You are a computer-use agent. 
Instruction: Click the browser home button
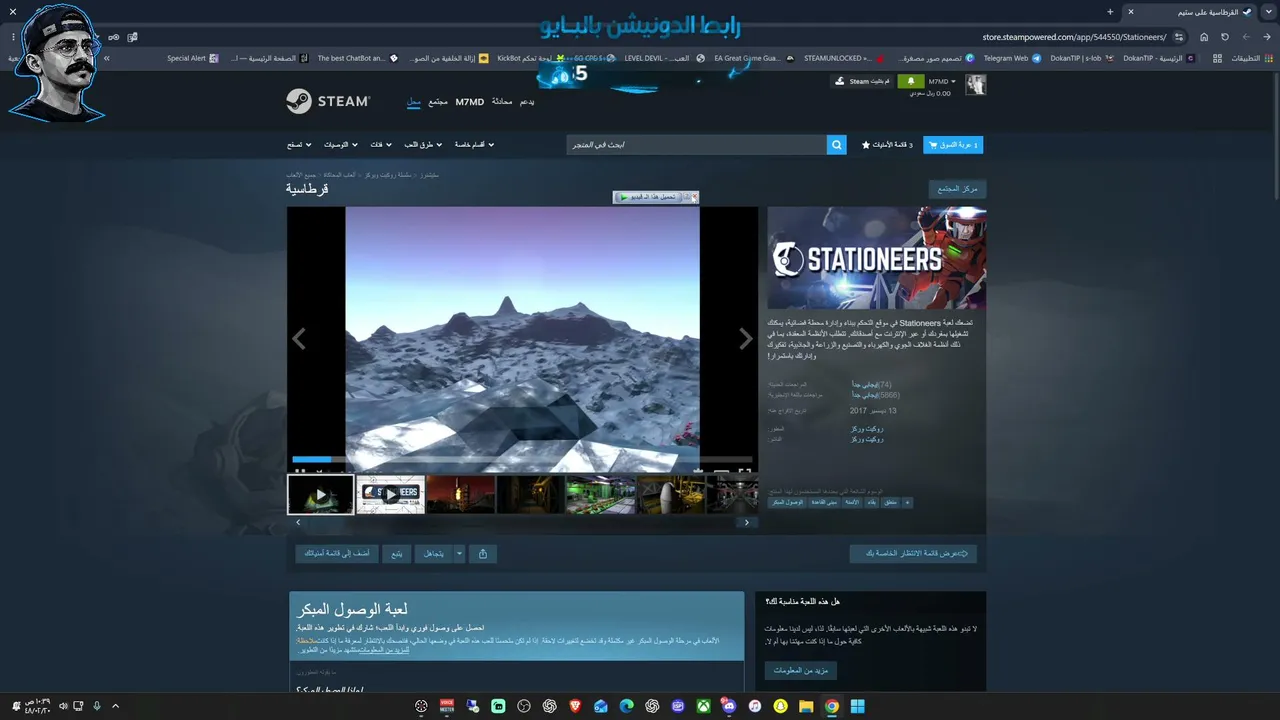point(1204,37)
